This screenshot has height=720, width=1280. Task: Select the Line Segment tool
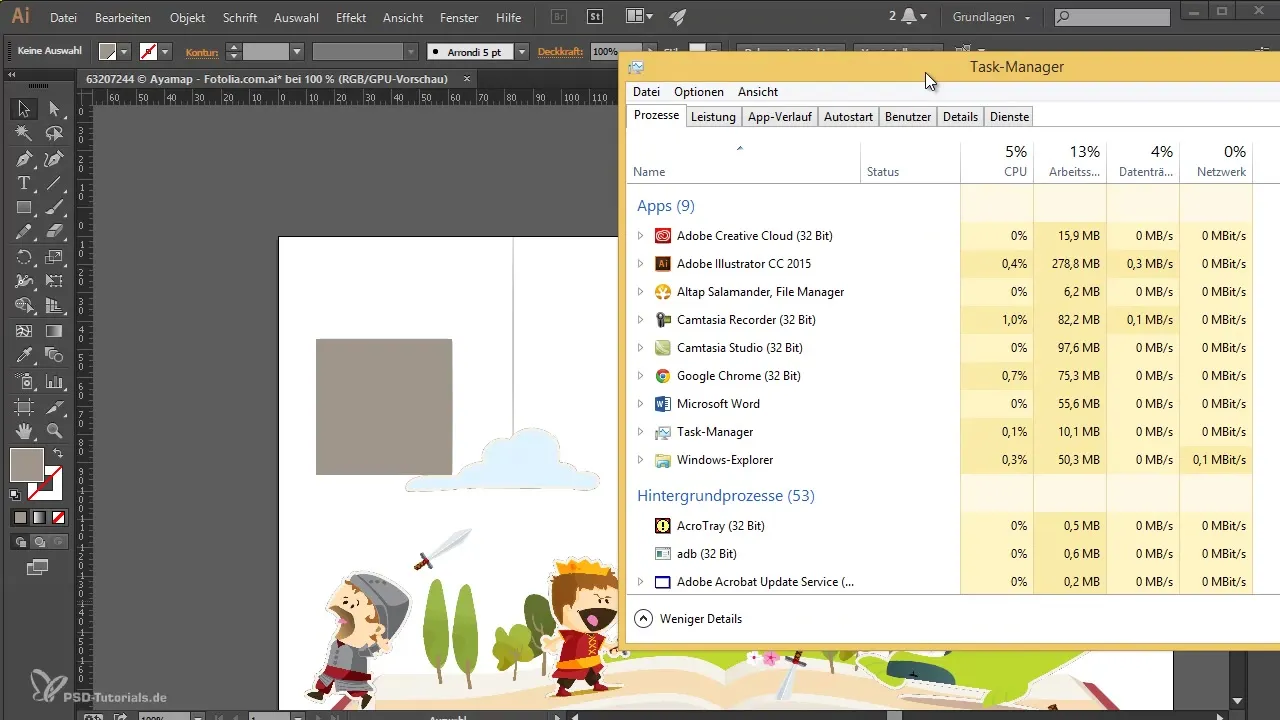(x=54, y=183)
